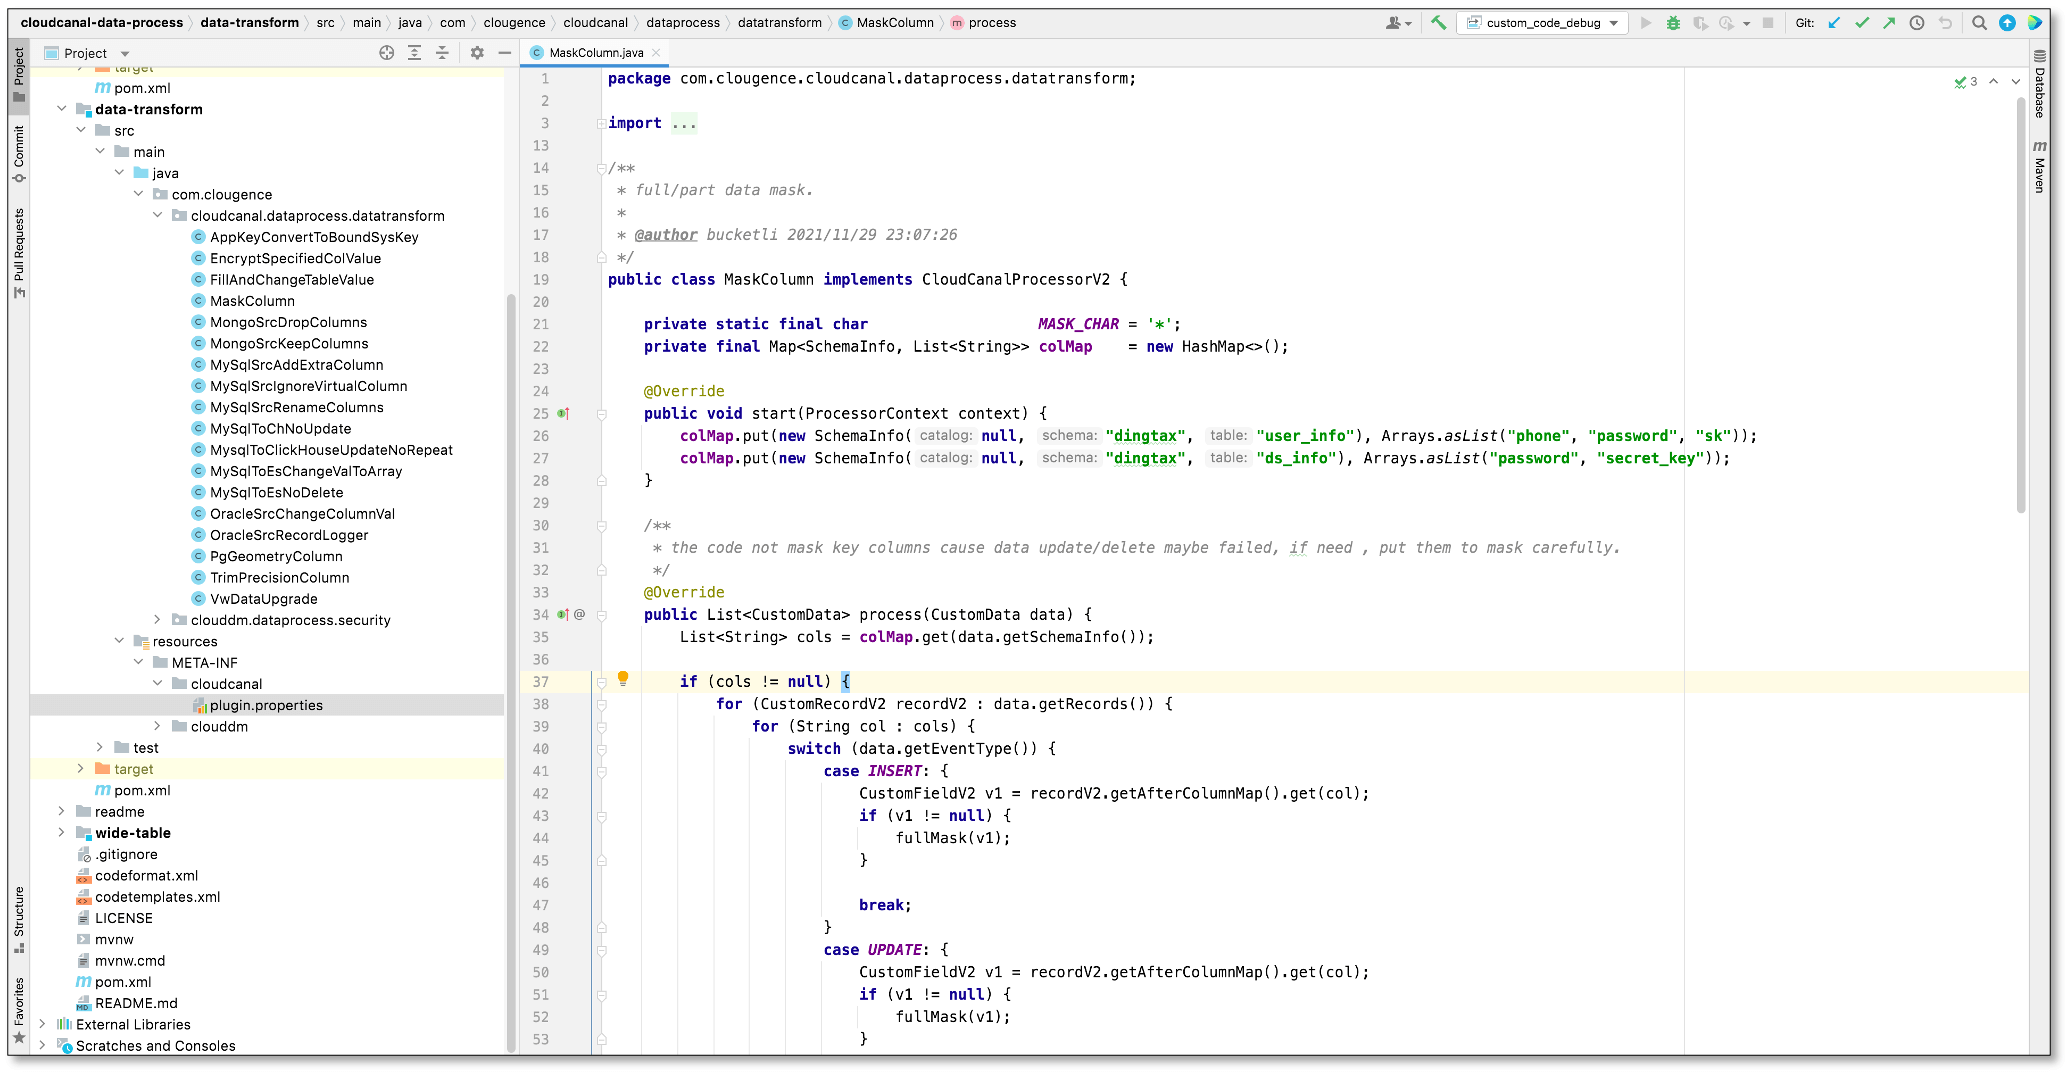Click the inspections checkmark widget showing 3
Screen dimensions: 2068x1076
(1966, 82)
